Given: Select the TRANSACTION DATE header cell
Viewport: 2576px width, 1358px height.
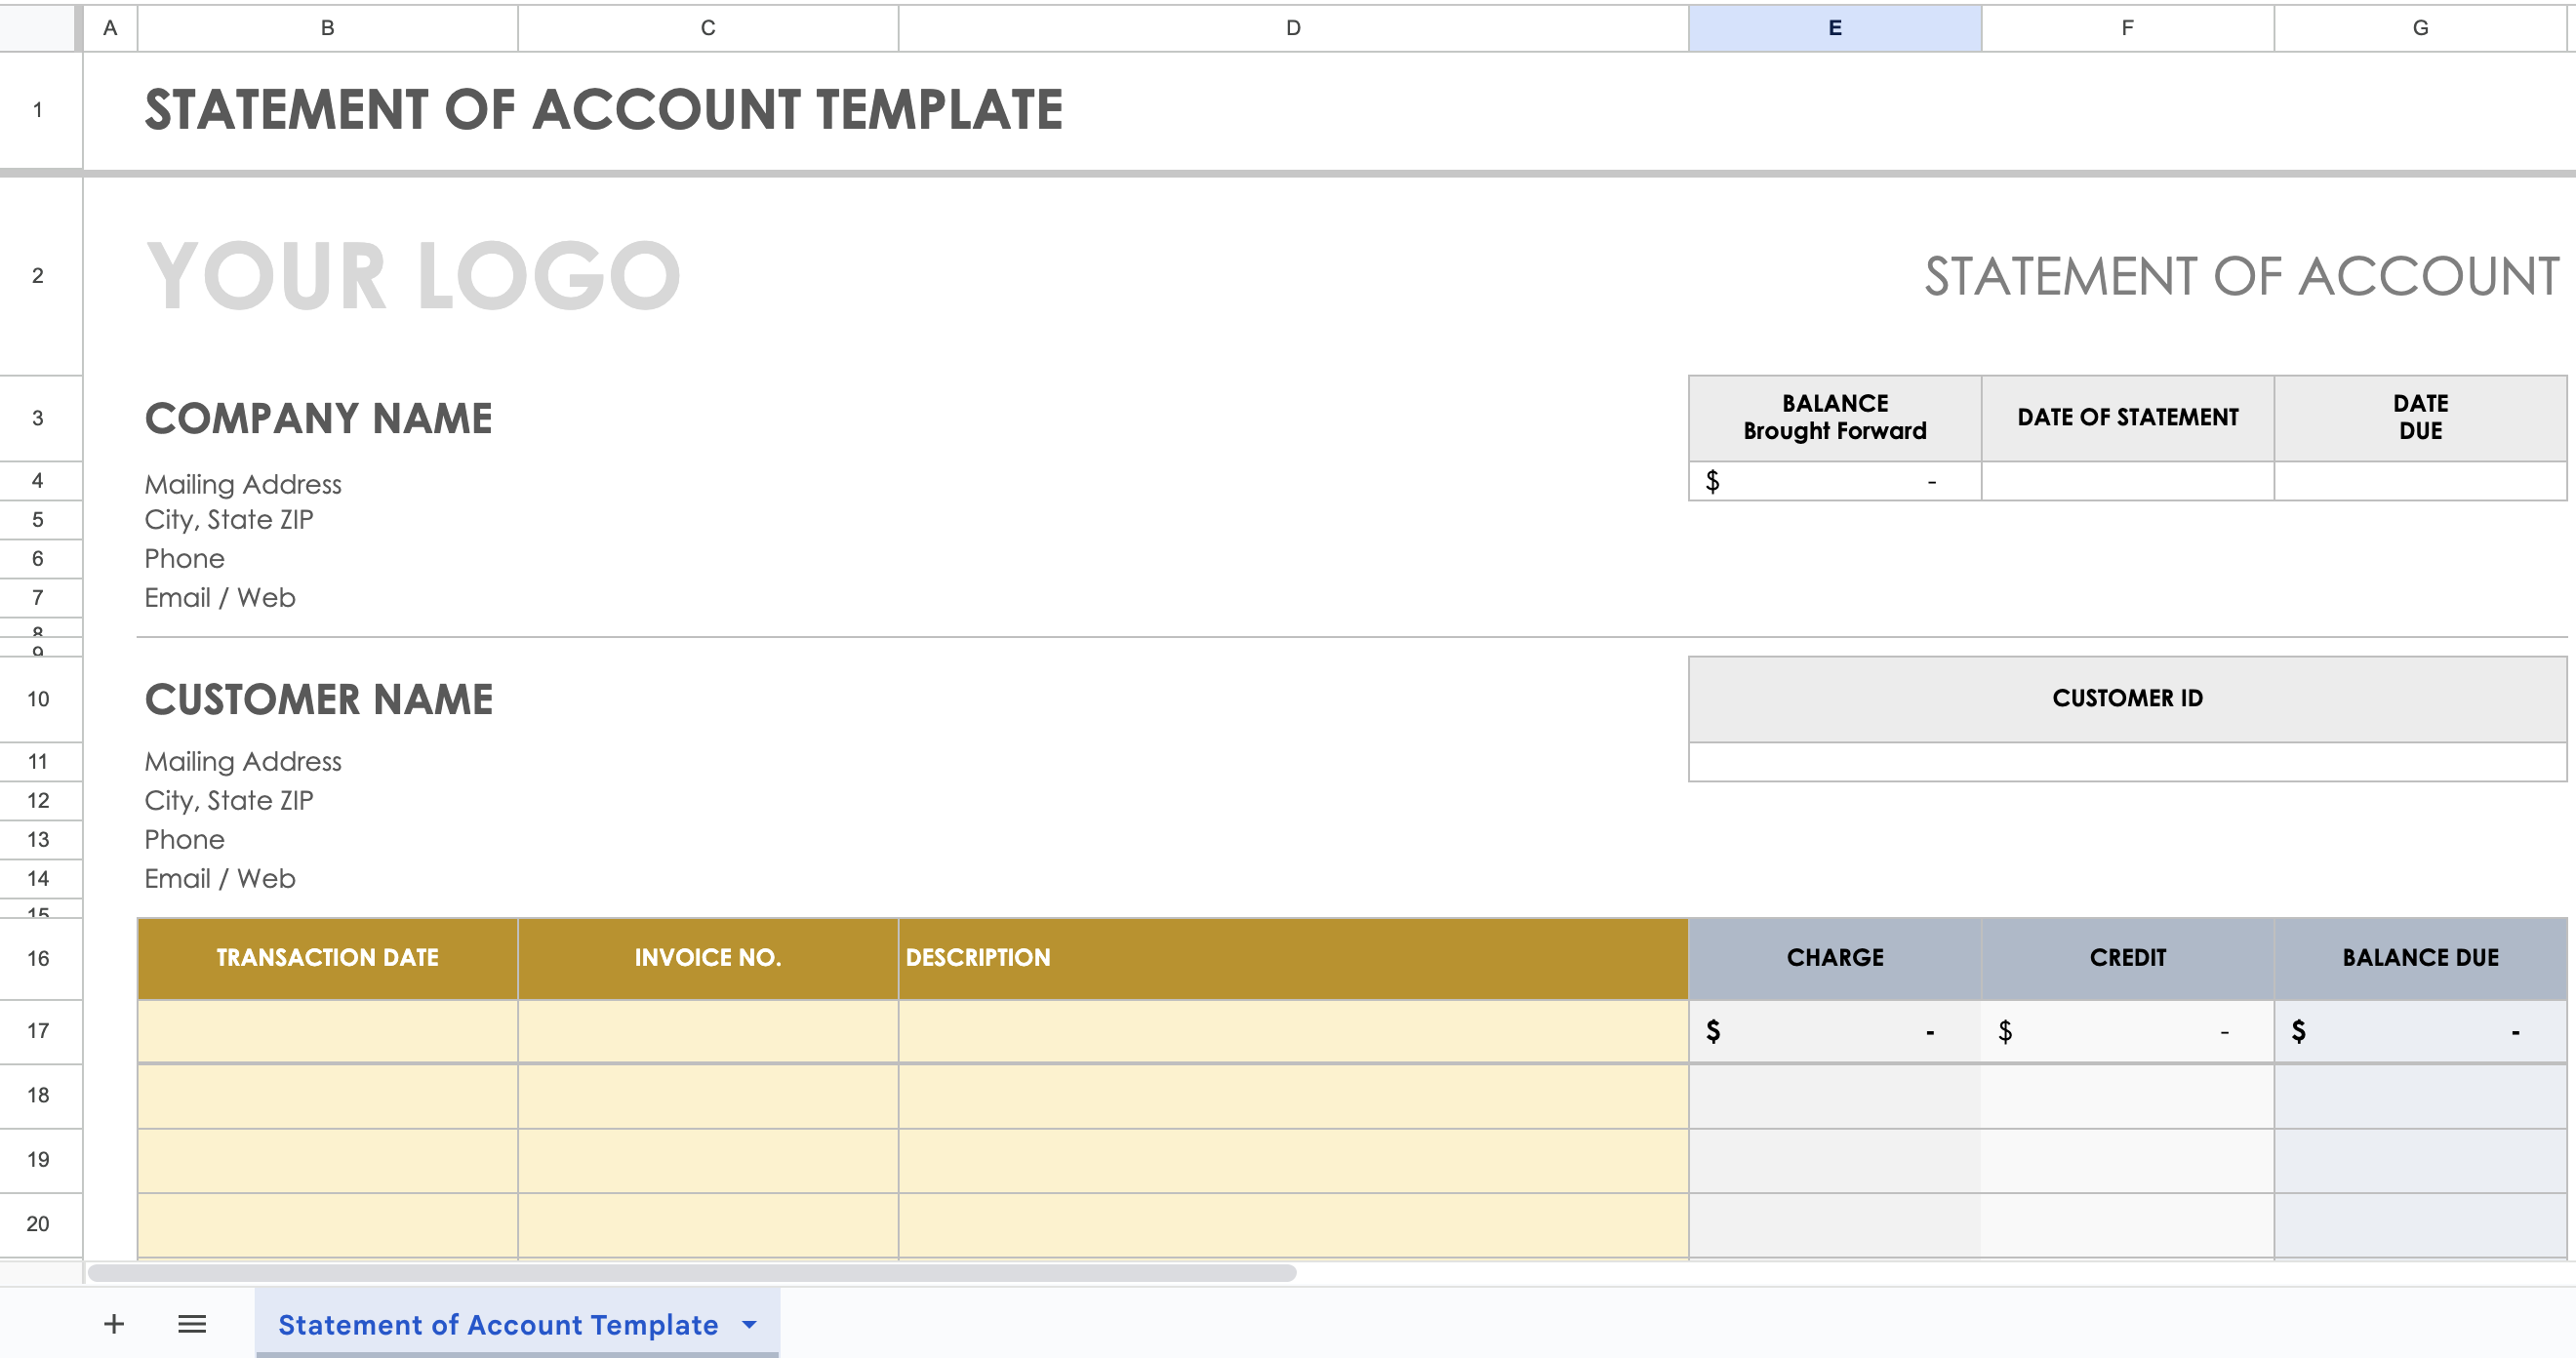Looking at the screenshot, I should coord(327,957).
